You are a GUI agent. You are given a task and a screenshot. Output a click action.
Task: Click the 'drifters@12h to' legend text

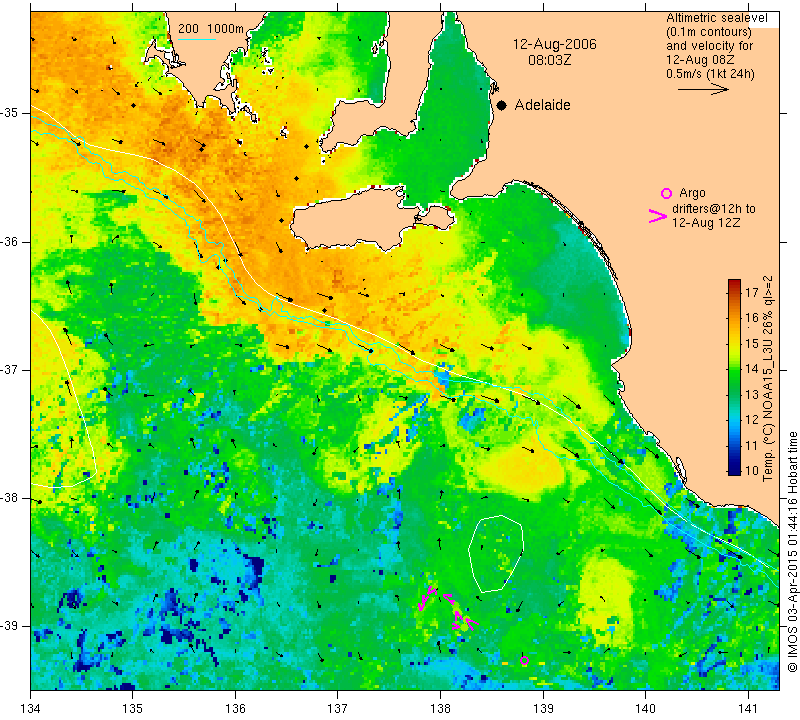click(x=713, y=209)
